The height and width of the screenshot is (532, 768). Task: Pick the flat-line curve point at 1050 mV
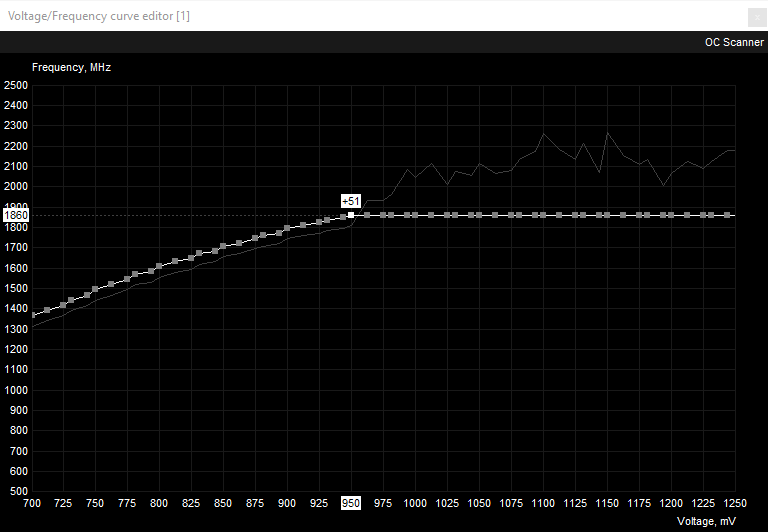[479, 215]
